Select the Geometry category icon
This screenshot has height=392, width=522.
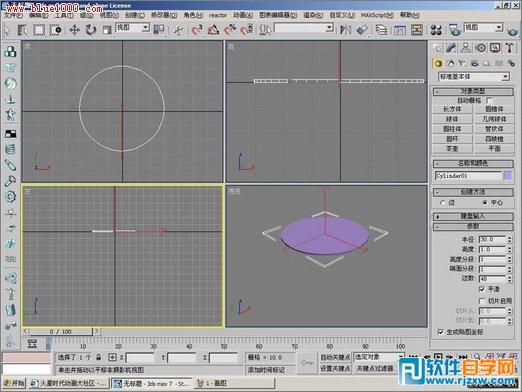pyautogui.click(x=438, y=63)
